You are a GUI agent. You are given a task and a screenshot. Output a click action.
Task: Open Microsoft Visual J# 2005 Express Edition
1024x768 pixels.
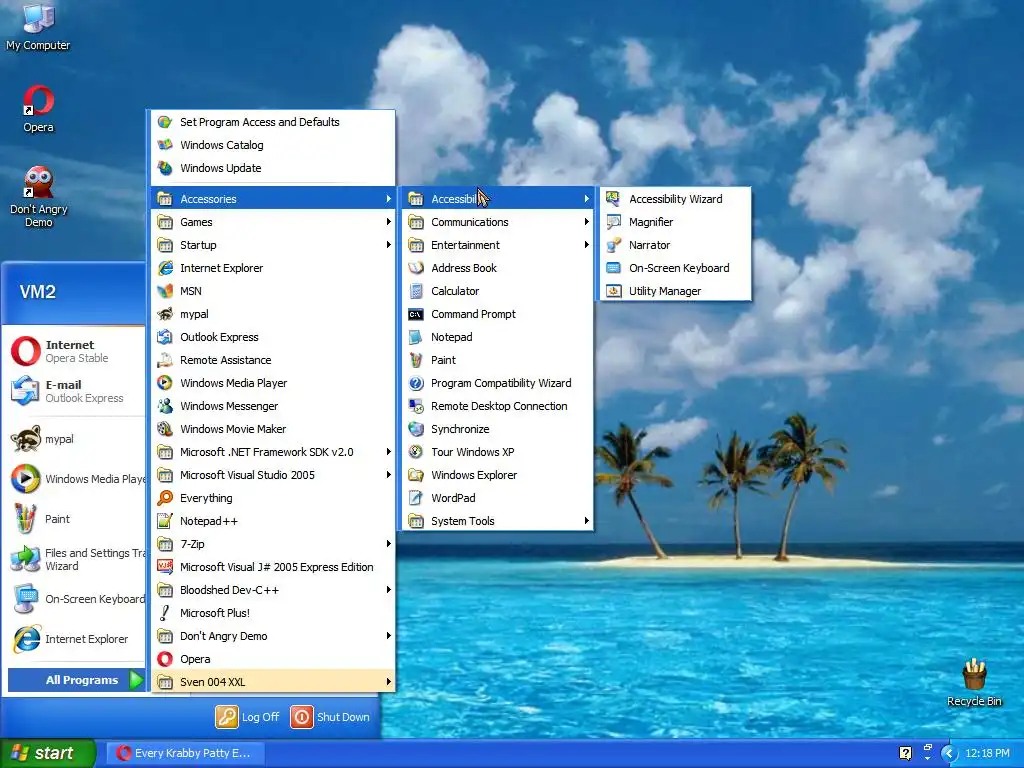tap(273, 567)
